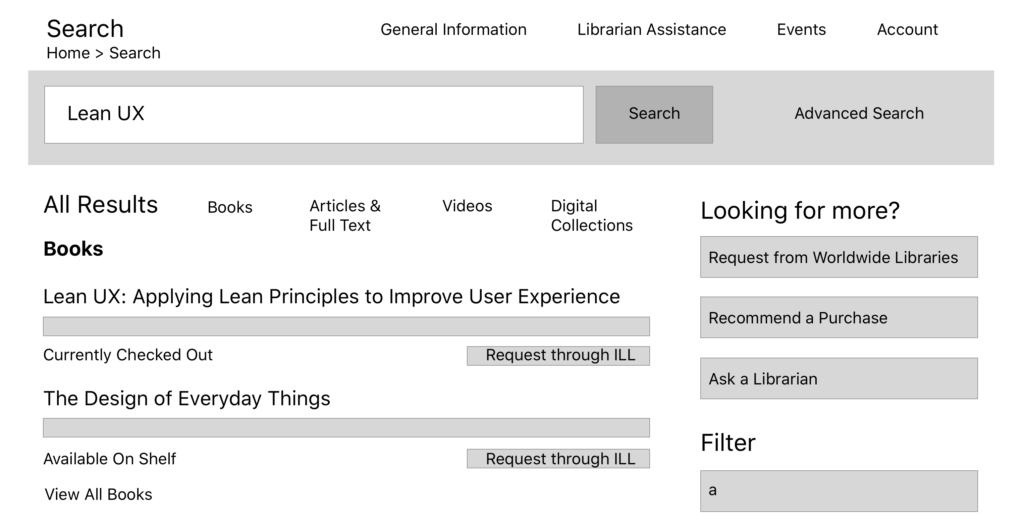Open the Lean UX book title

(332, 297)
